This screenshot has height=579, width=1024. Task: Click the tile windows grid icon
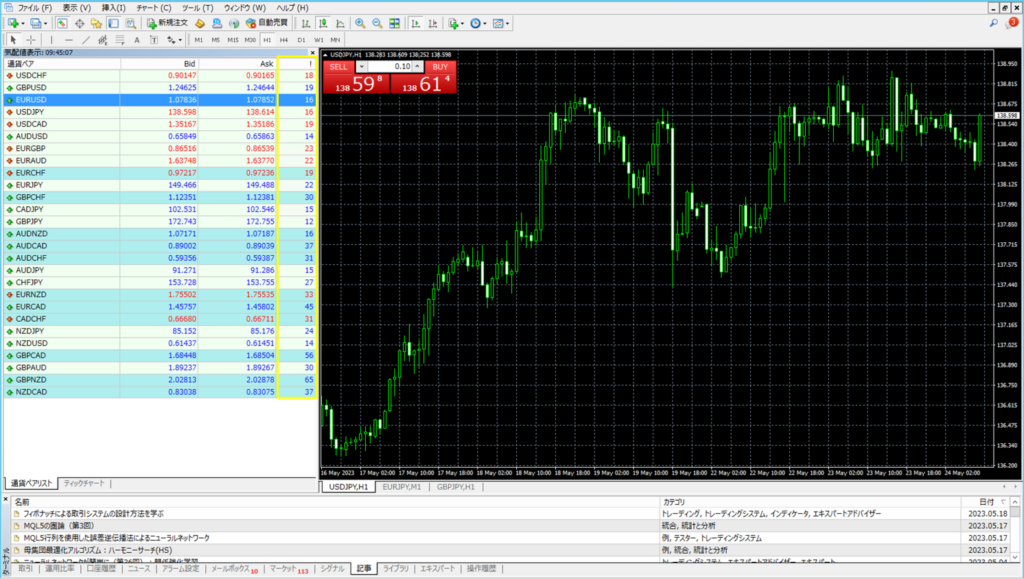[395, 23]
